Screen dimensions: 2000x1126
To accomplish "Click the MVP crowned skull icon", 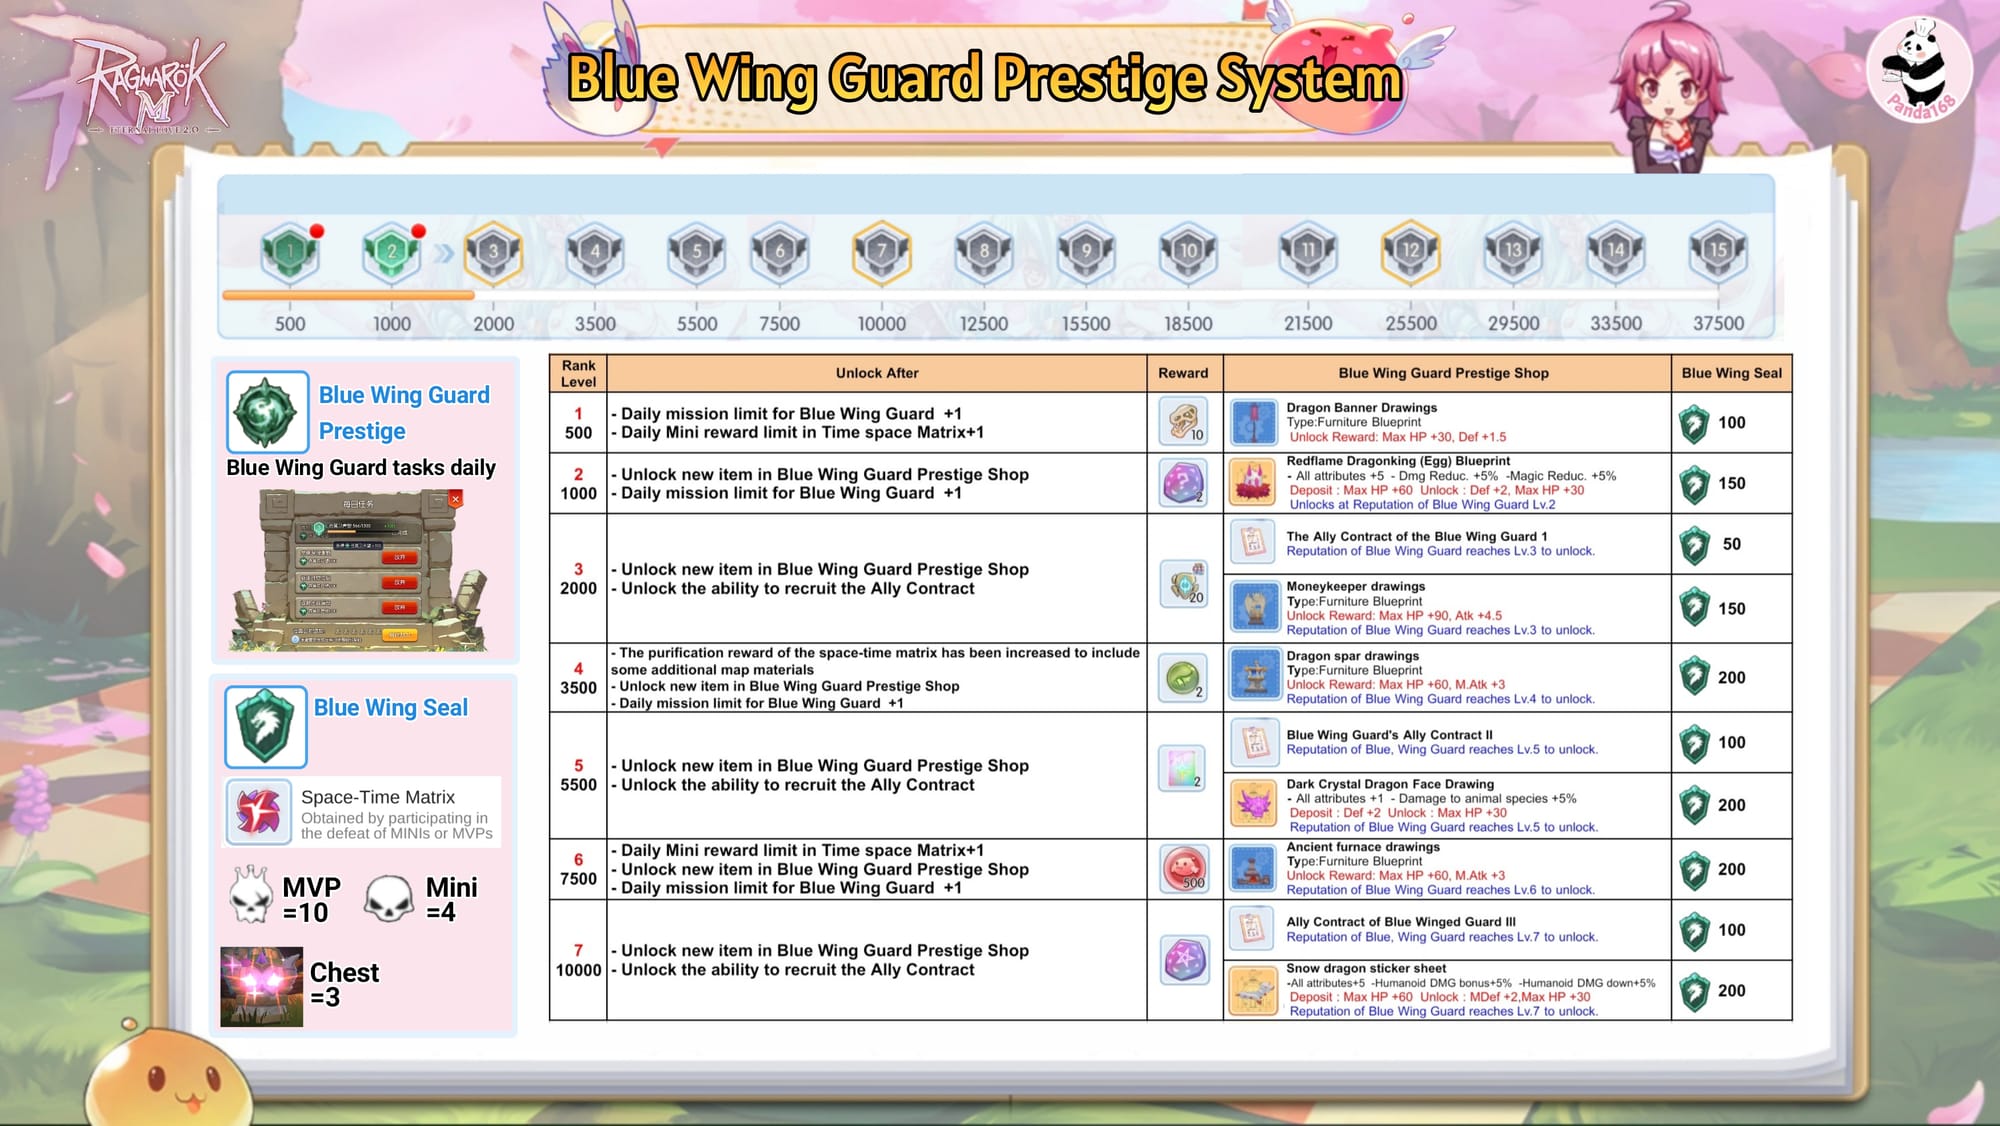I will (250, 896).
